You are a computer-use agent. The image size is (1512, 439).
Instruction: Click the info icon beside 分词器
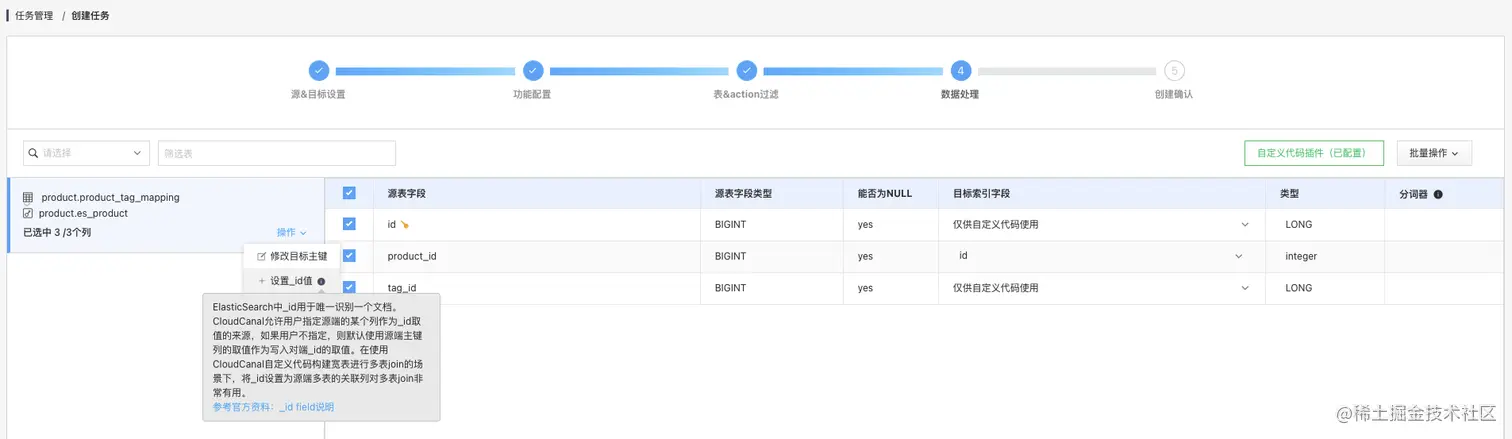[x=1438, y=194]
